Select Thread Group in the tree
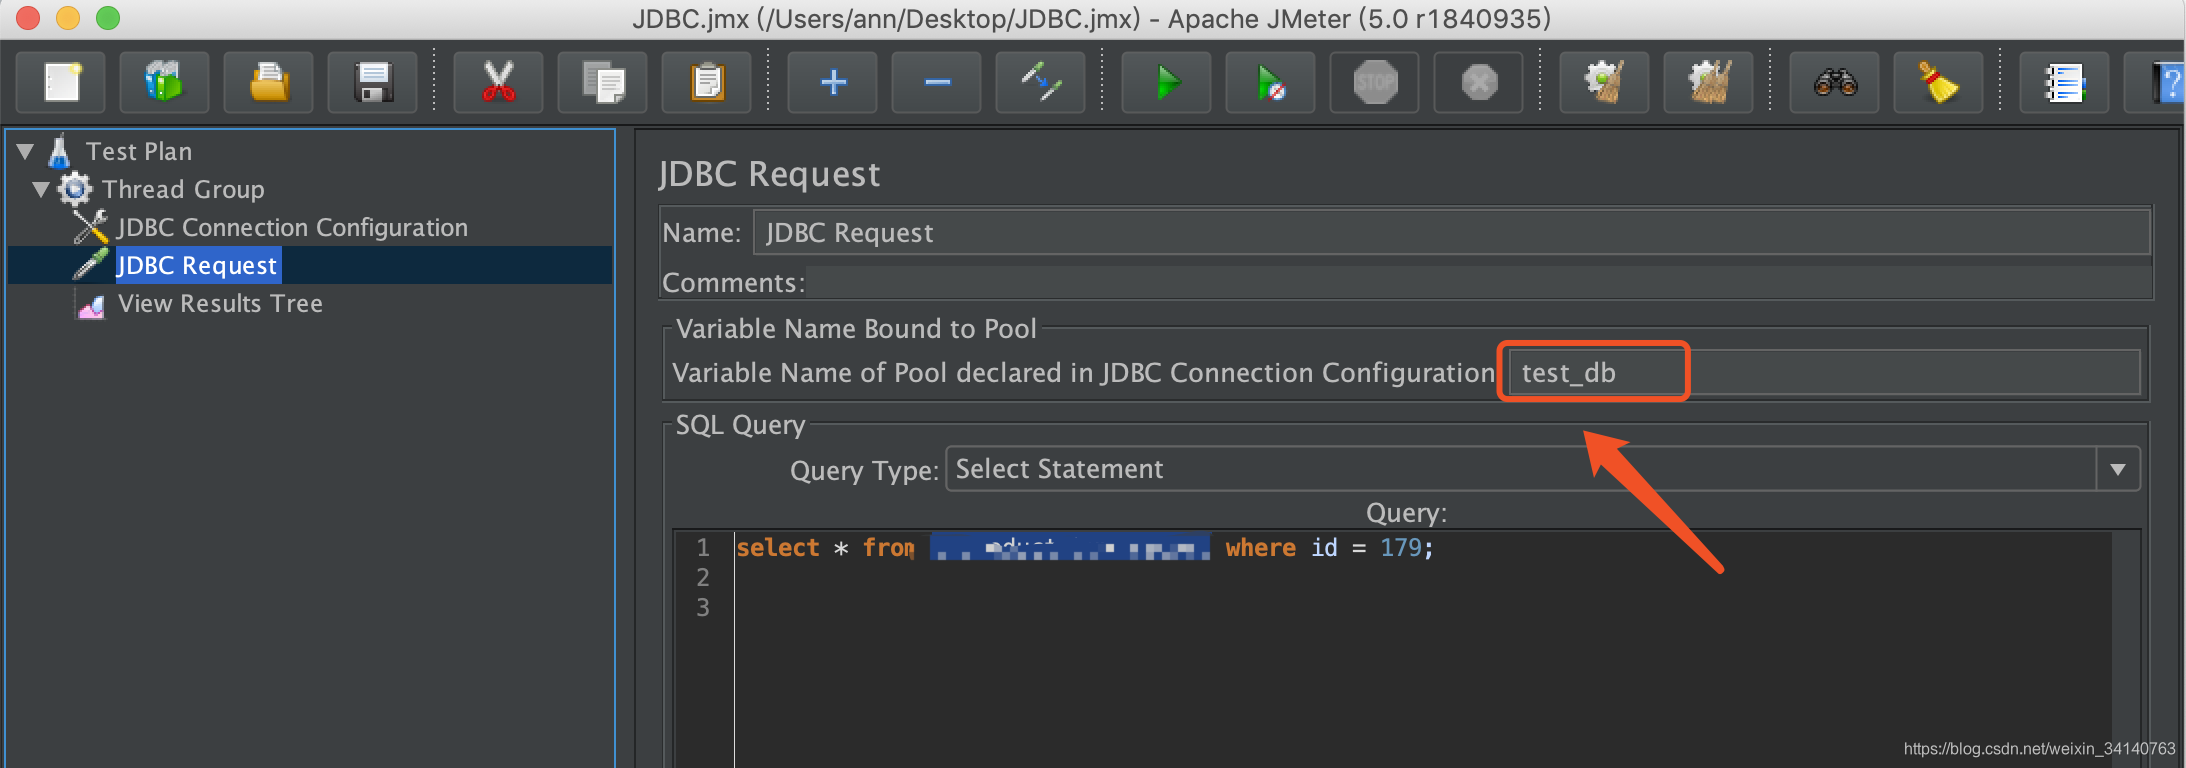The height and width of the screenshot is (768, 2186). click(183, 190)
